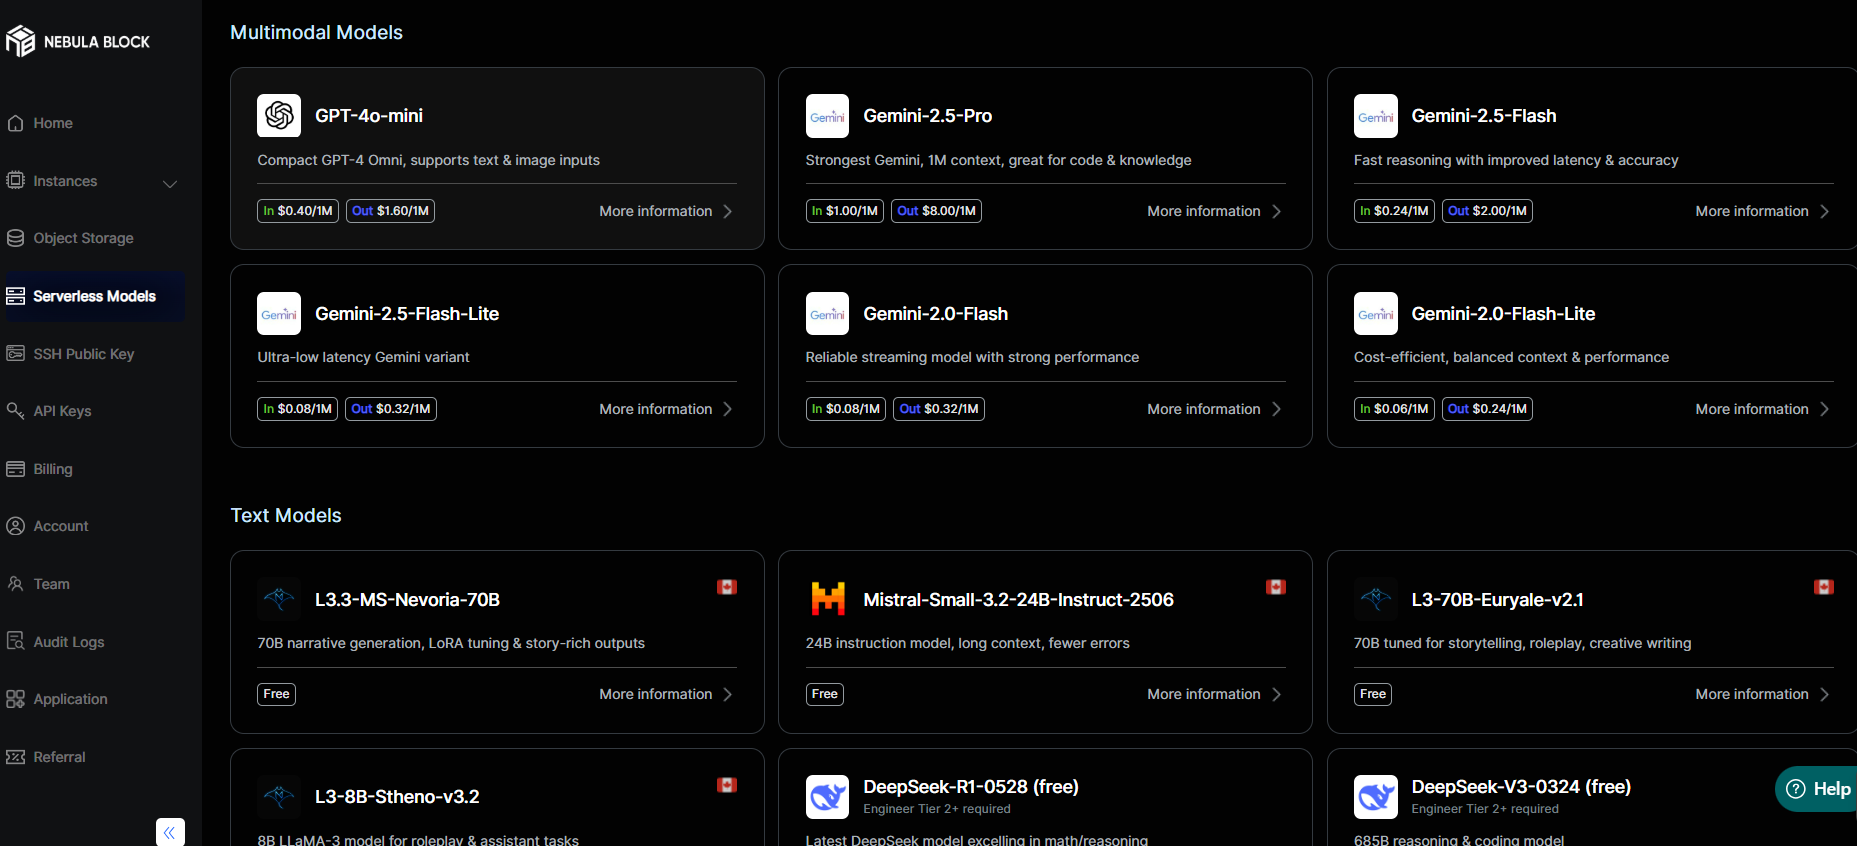Click the DeepSeek-R1-0528 whale icon
This screenshot has width=1857, height=846.
(827, 796)
